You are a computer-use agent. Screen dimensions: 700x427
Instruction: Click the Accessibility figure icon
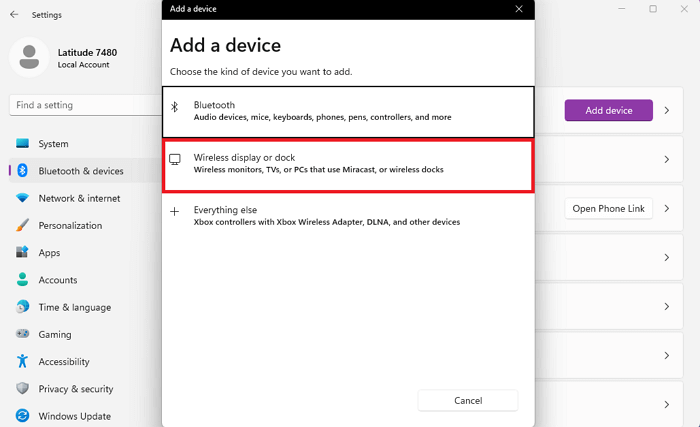pos(22,361)
